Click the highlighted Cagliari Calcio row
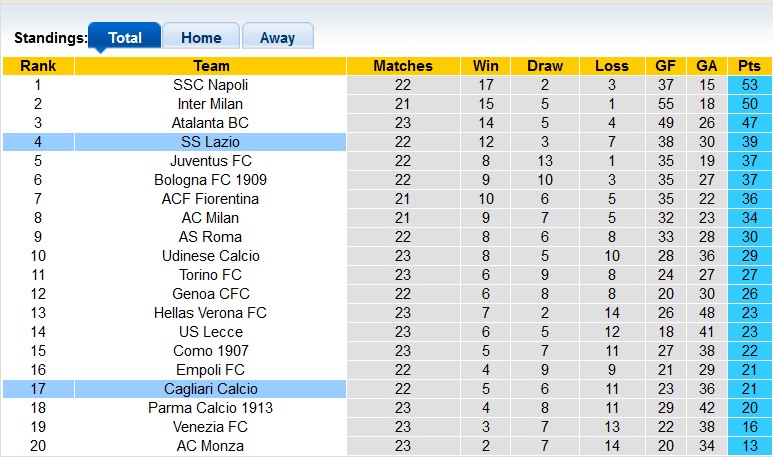Screen dimensions: 773x457 [x=210, y=389]
